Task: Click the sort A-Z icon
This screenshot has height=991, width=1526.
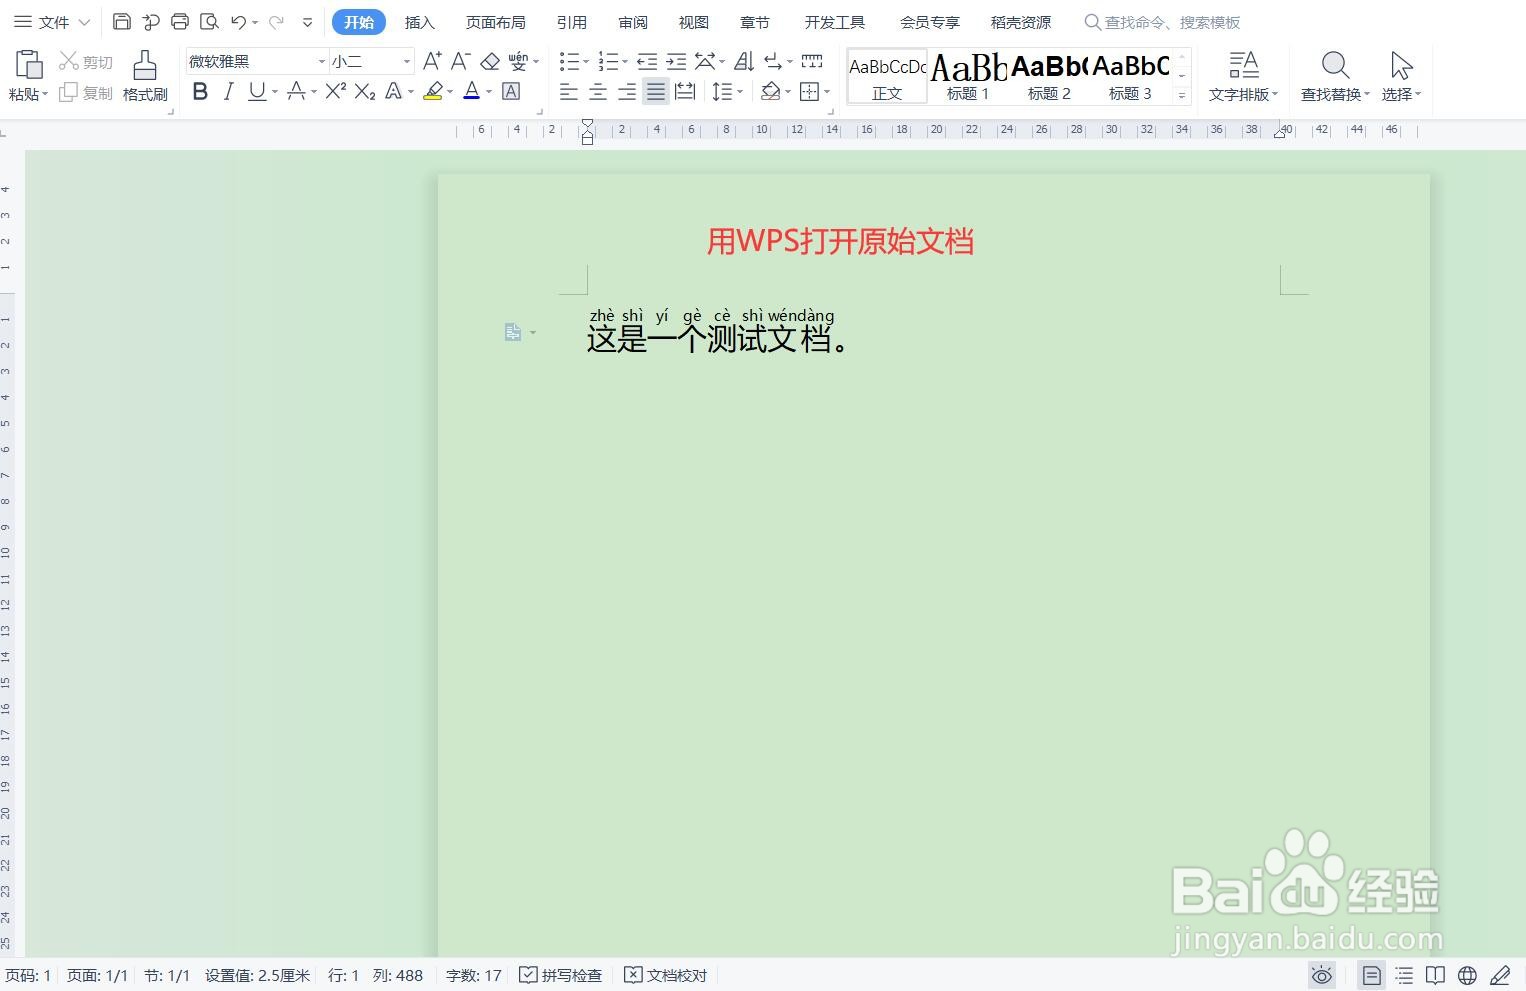Action: click(x=743, y=61)
